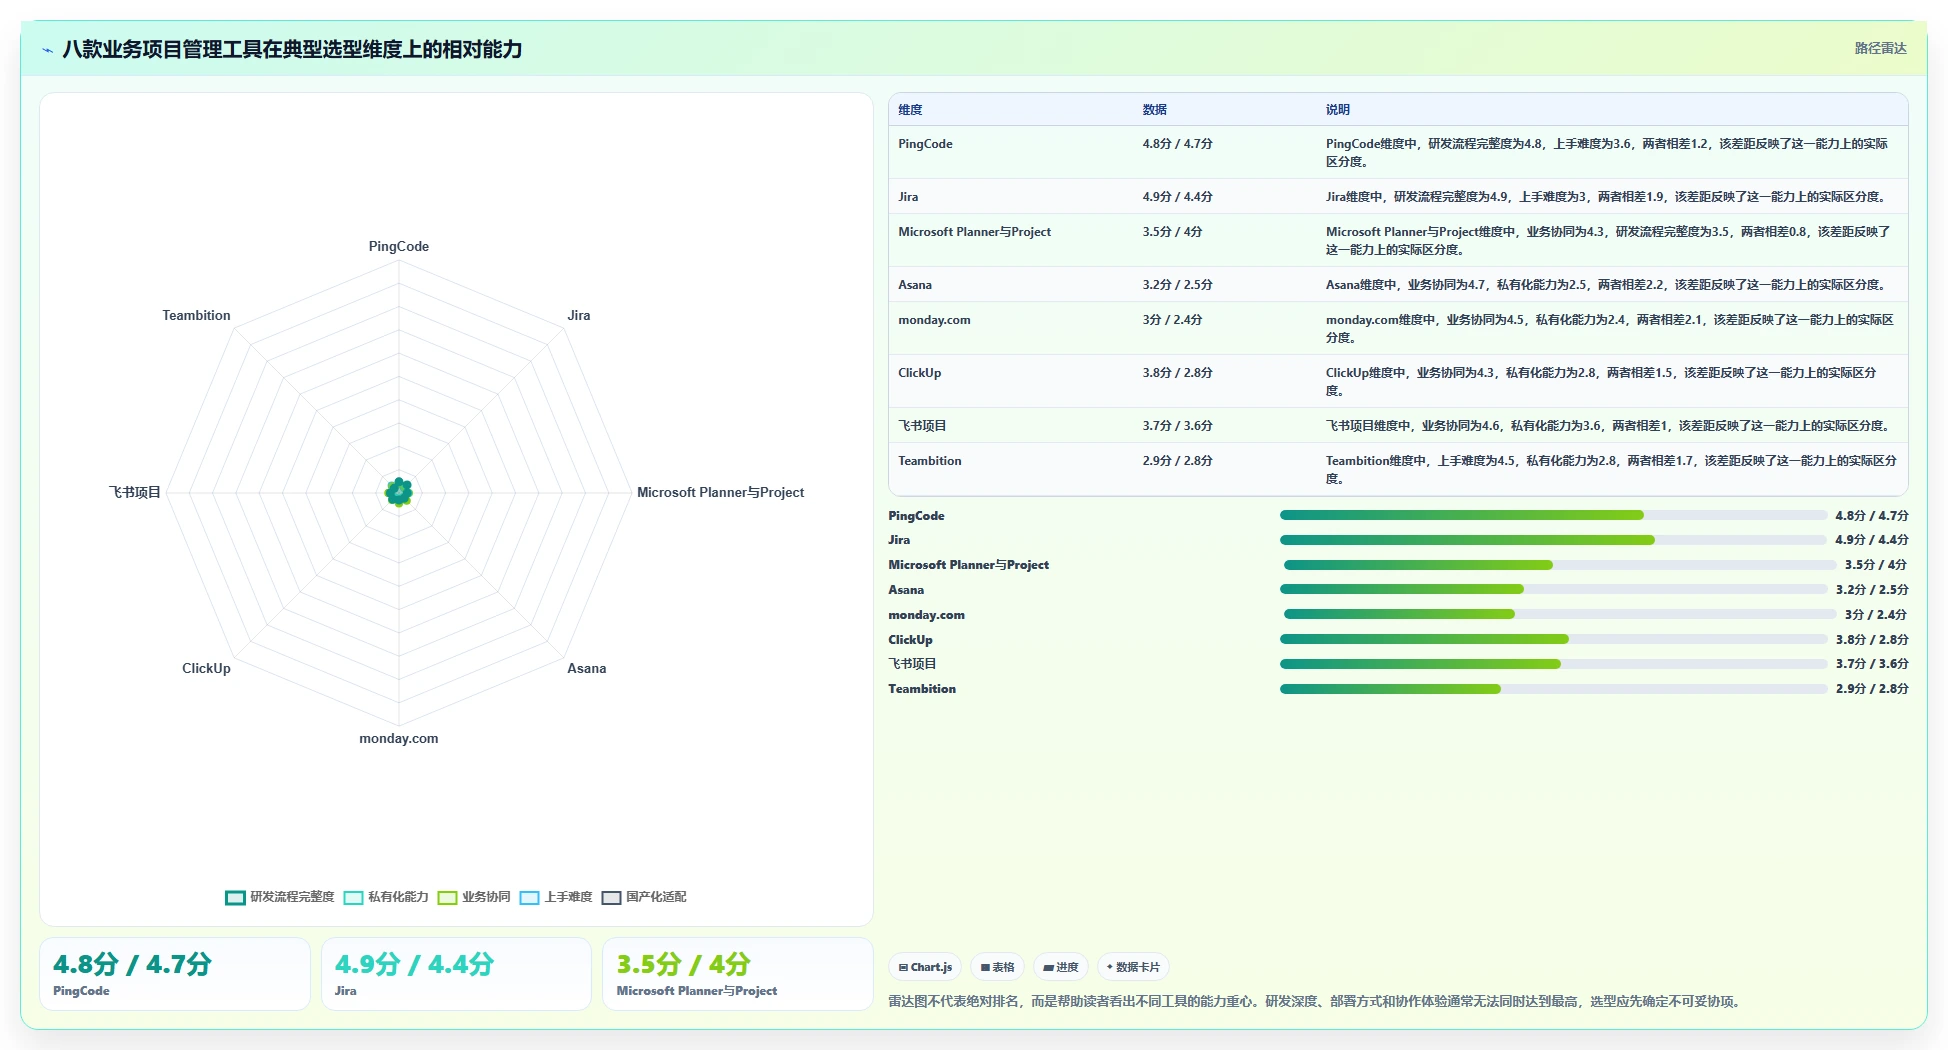This screenshot has height=1050, width=1948.
Task: Click the 数据 column header
Action: (1155, 110)
